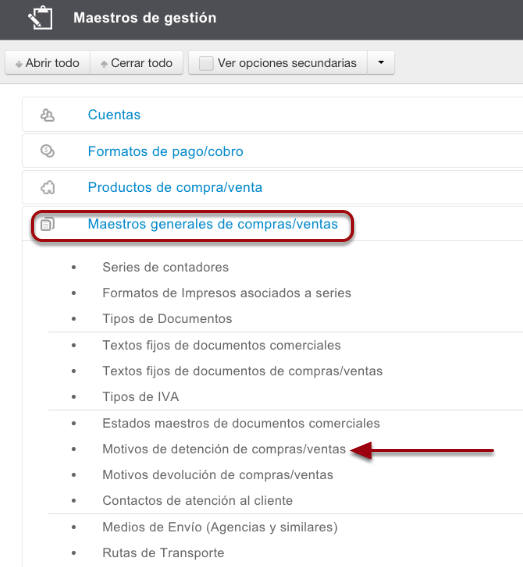Open Rutas de Transporte

pos(163,553)
